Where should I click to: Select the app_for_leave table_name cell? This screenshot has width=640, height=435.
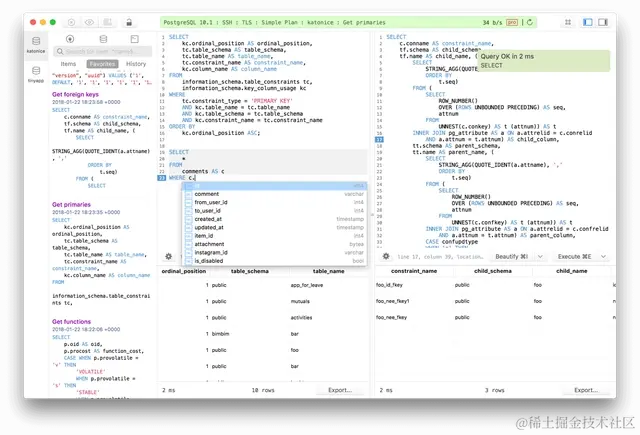coord(307,285)
